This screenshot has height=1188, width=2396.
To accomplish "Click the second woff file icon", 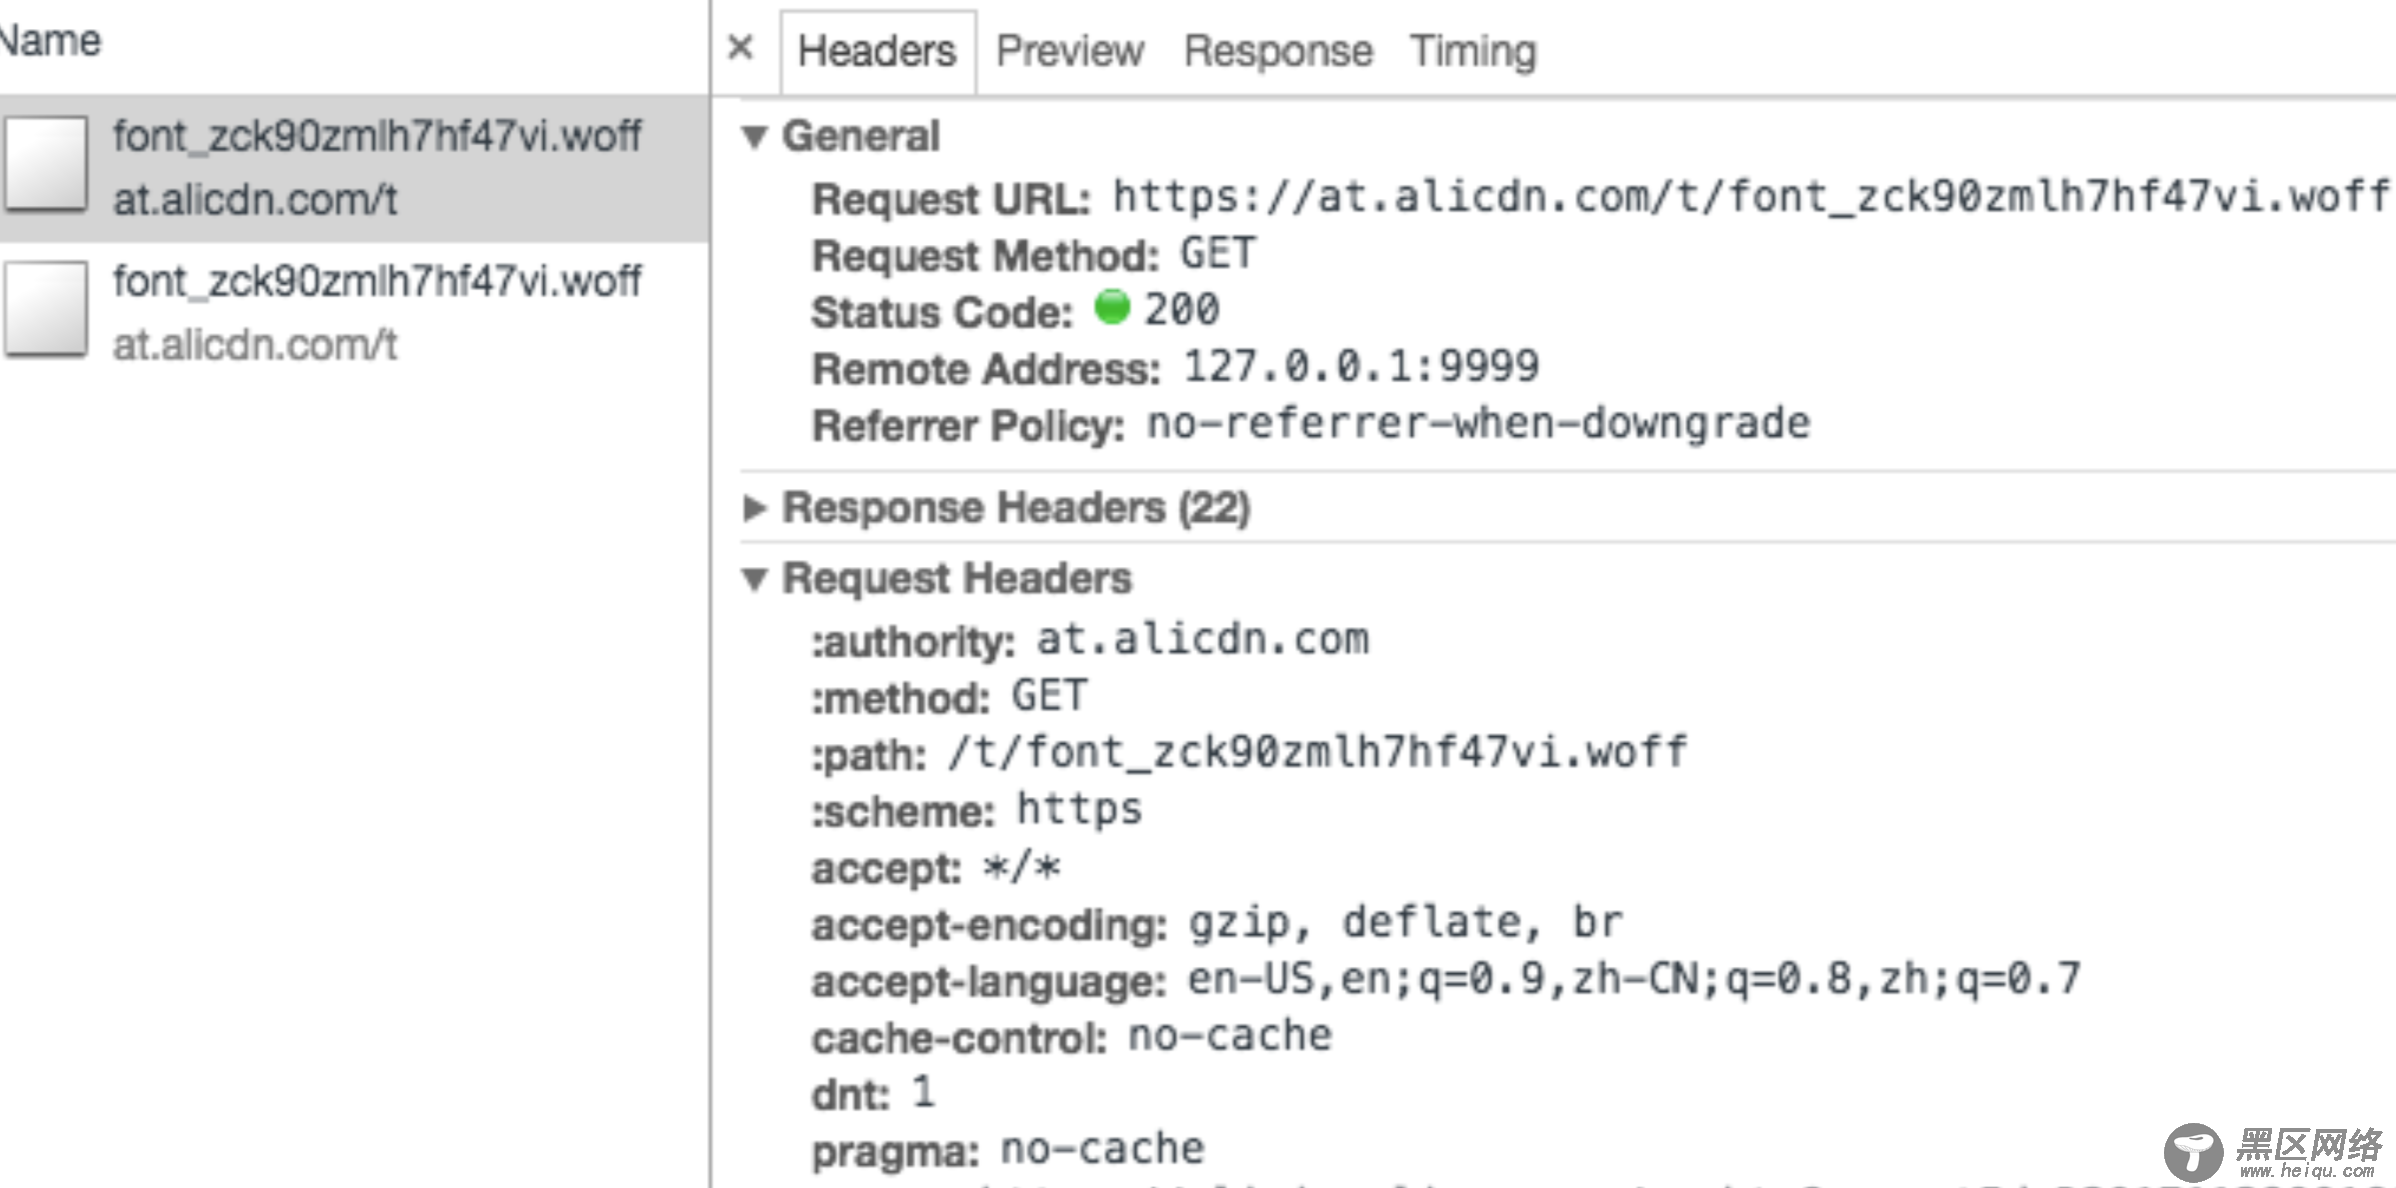I will coord(45,308).
